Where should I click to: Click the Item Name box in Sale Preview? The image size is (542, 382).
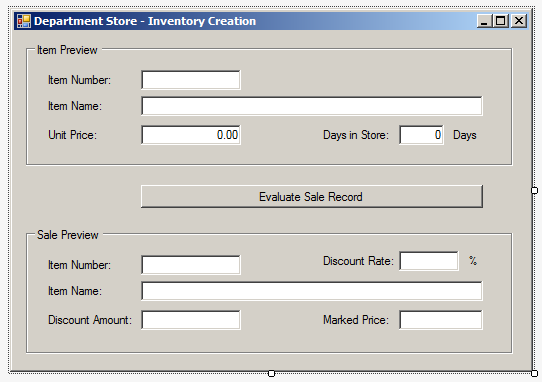(x=312, y=291)
